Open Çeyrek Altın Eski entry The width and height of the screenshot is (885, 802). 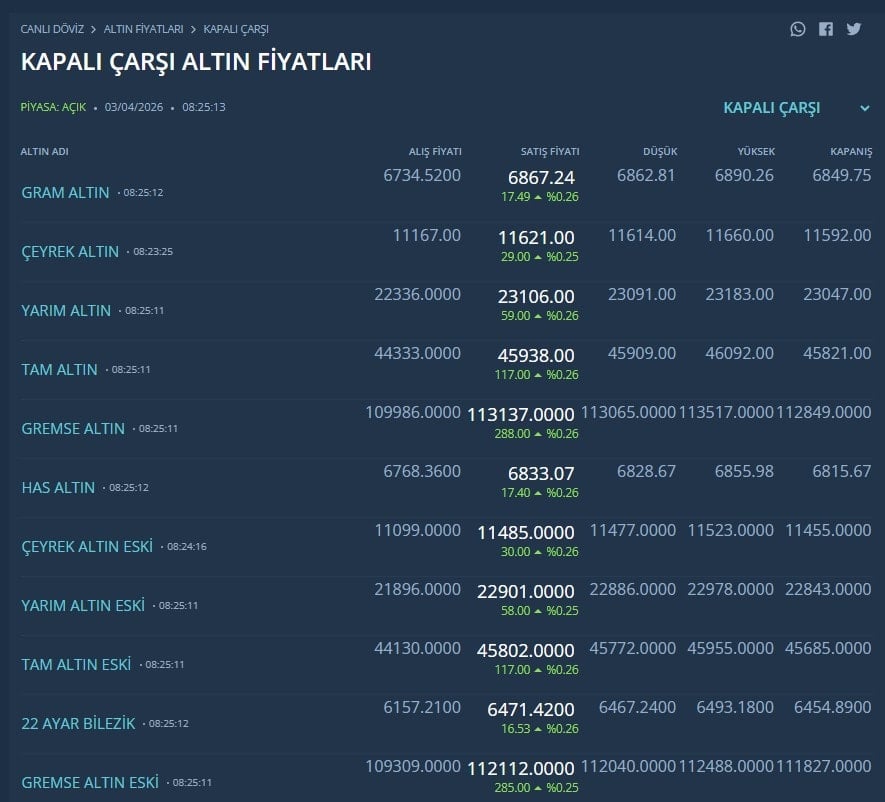[x=87, y=546]
